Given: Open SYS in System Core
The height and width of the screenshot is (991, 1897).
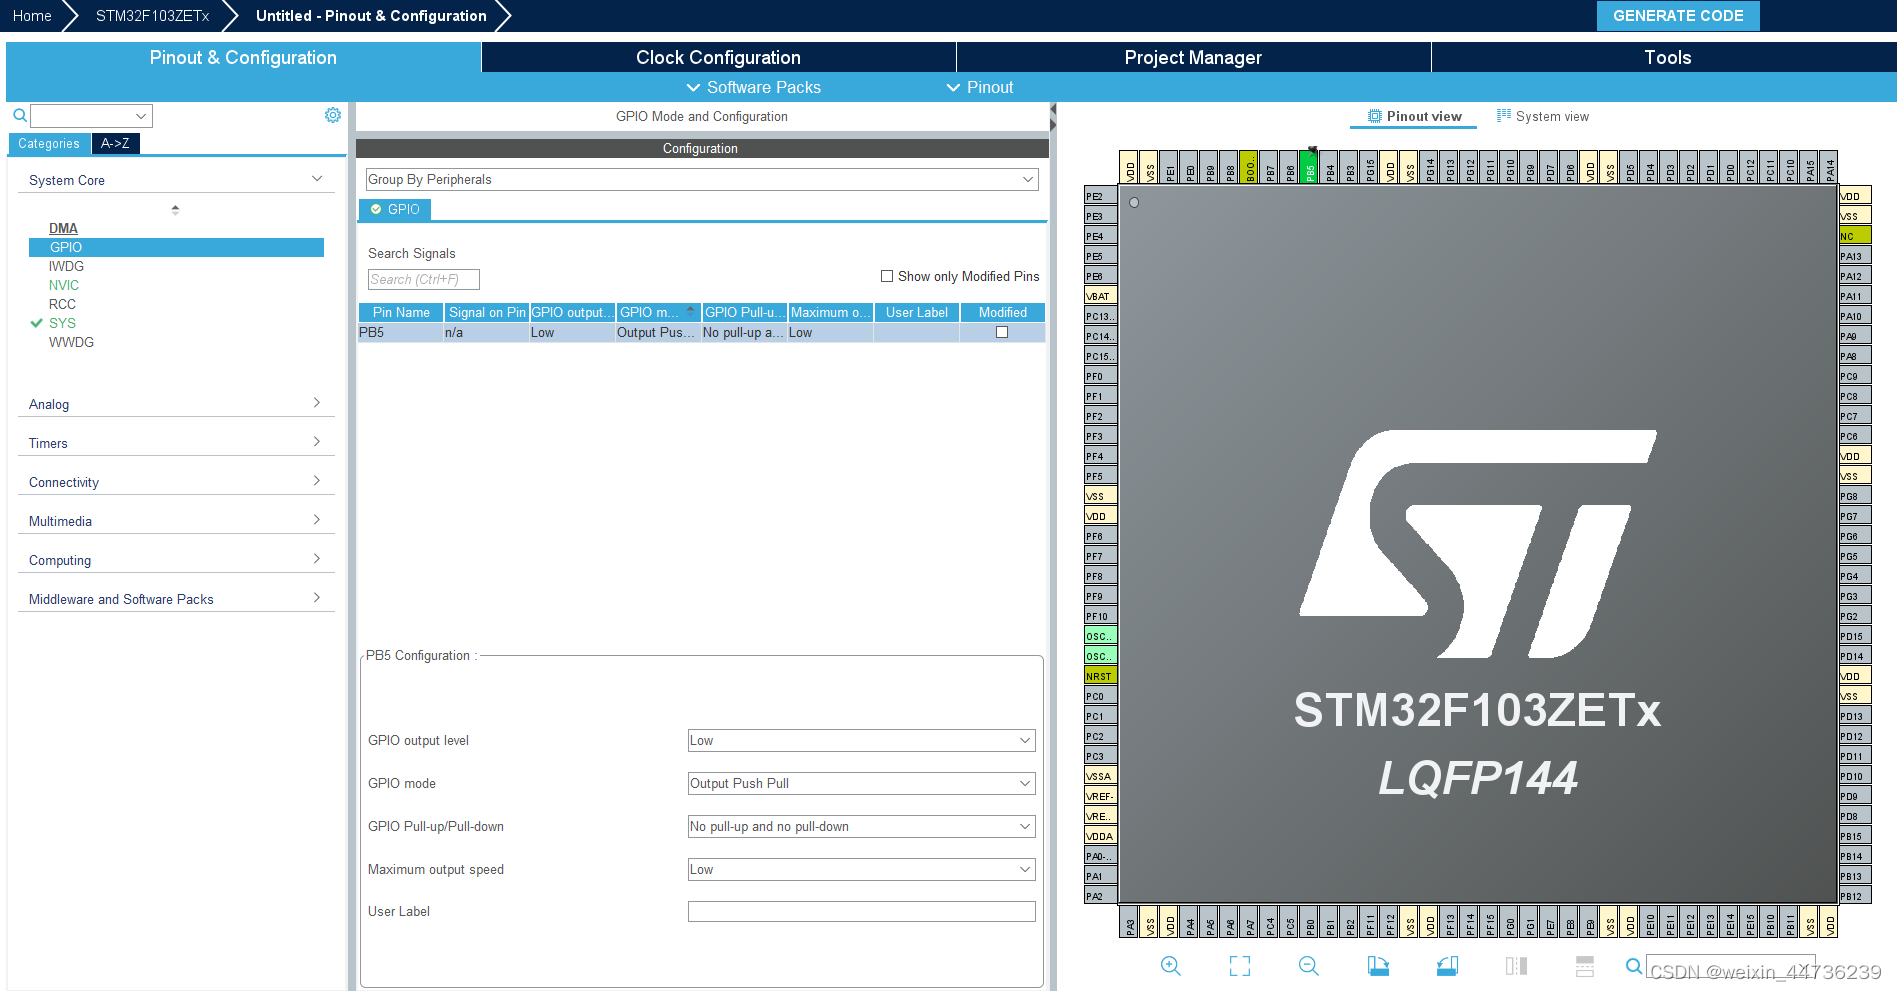Looking at the screenshot, I should pos(62,323).
